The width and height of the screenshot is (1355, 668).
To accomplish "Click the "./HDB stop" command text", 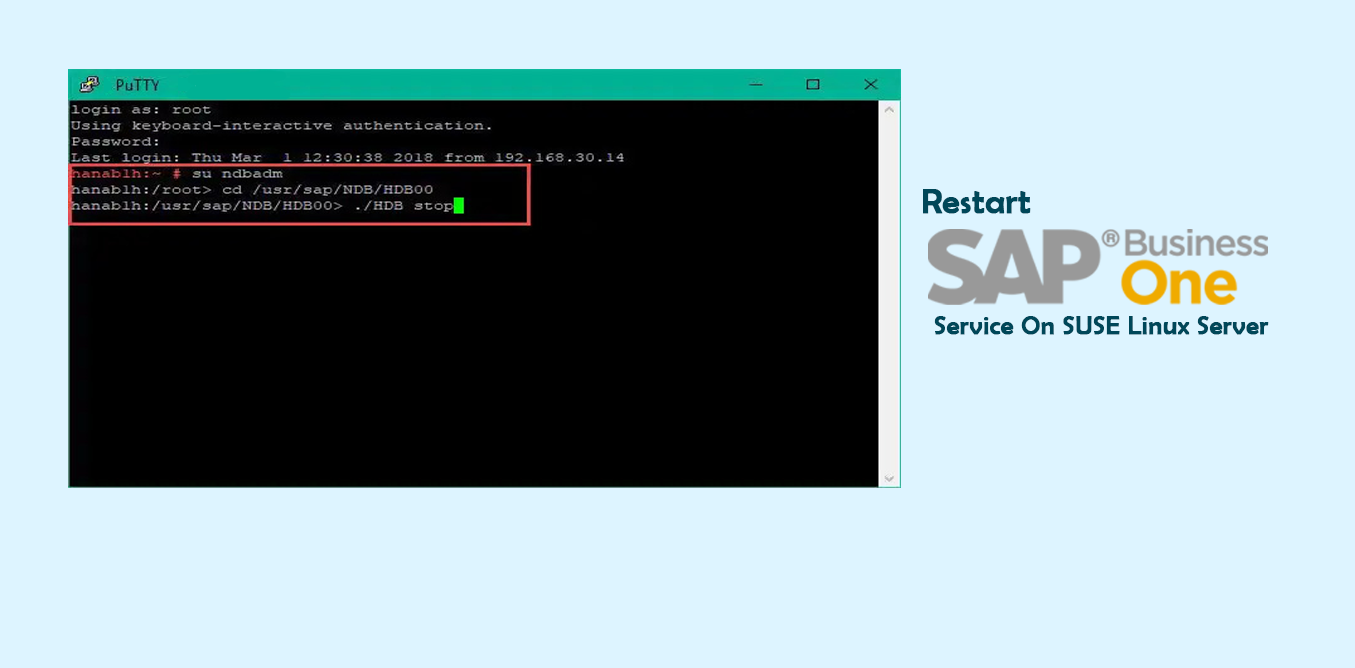I will (403, 206).
